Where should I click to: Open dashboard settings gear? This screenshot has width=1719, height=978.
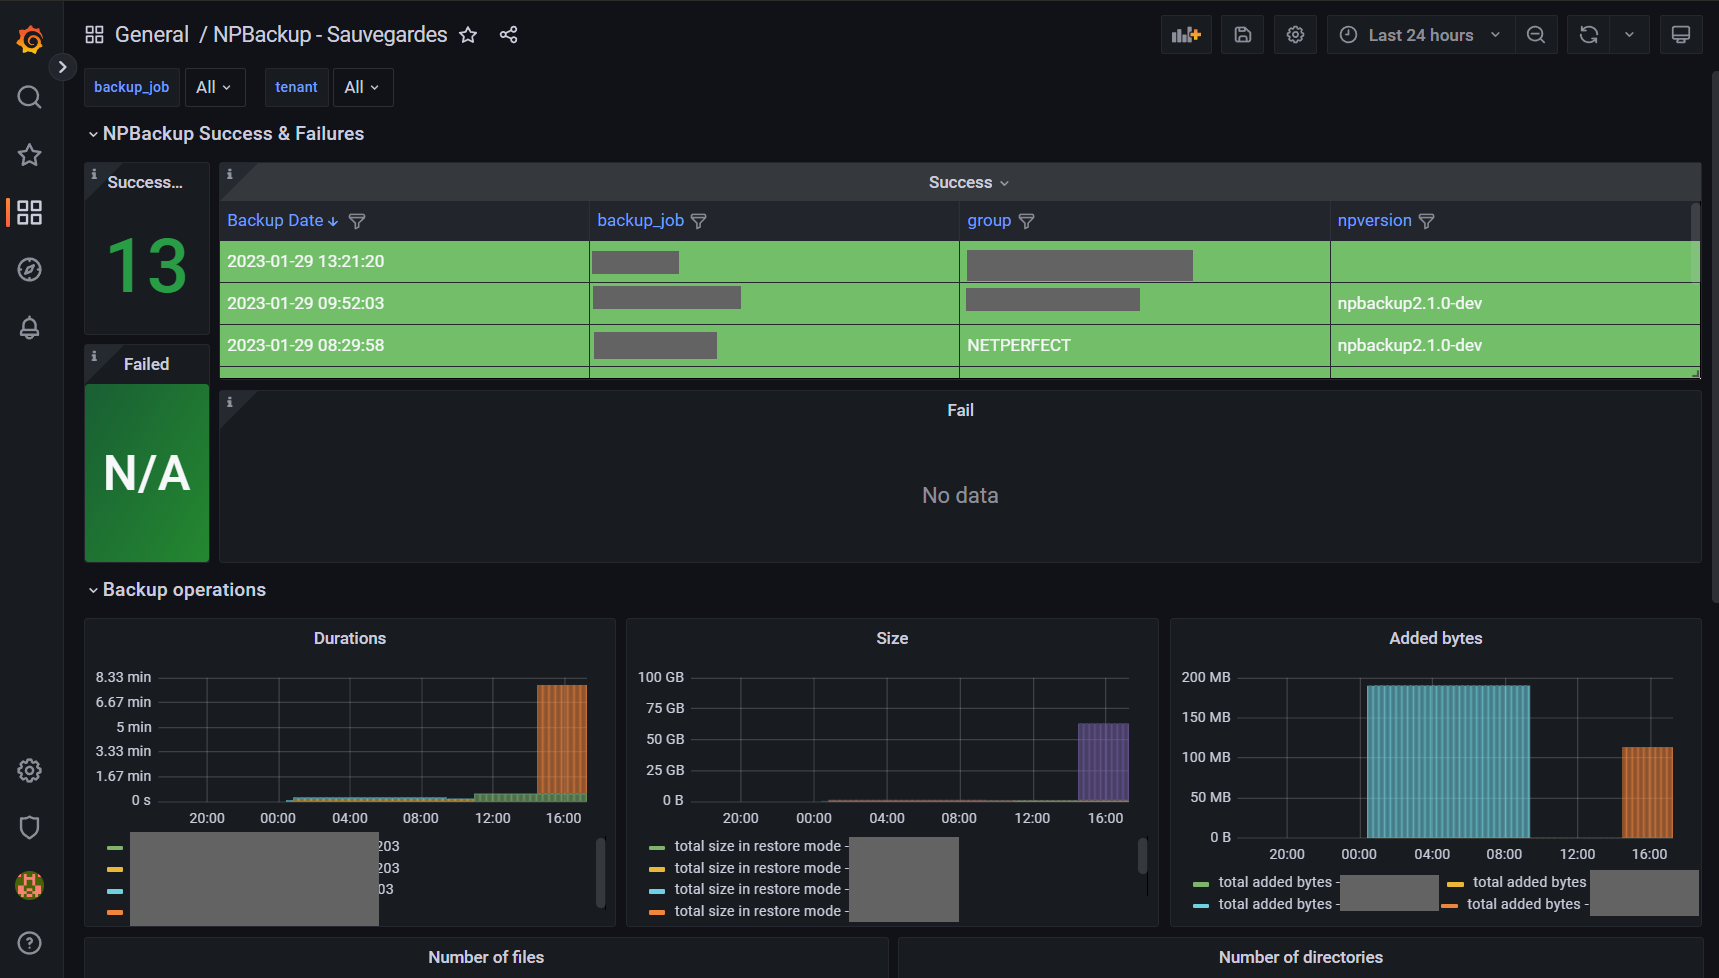tap(1295, 35)
